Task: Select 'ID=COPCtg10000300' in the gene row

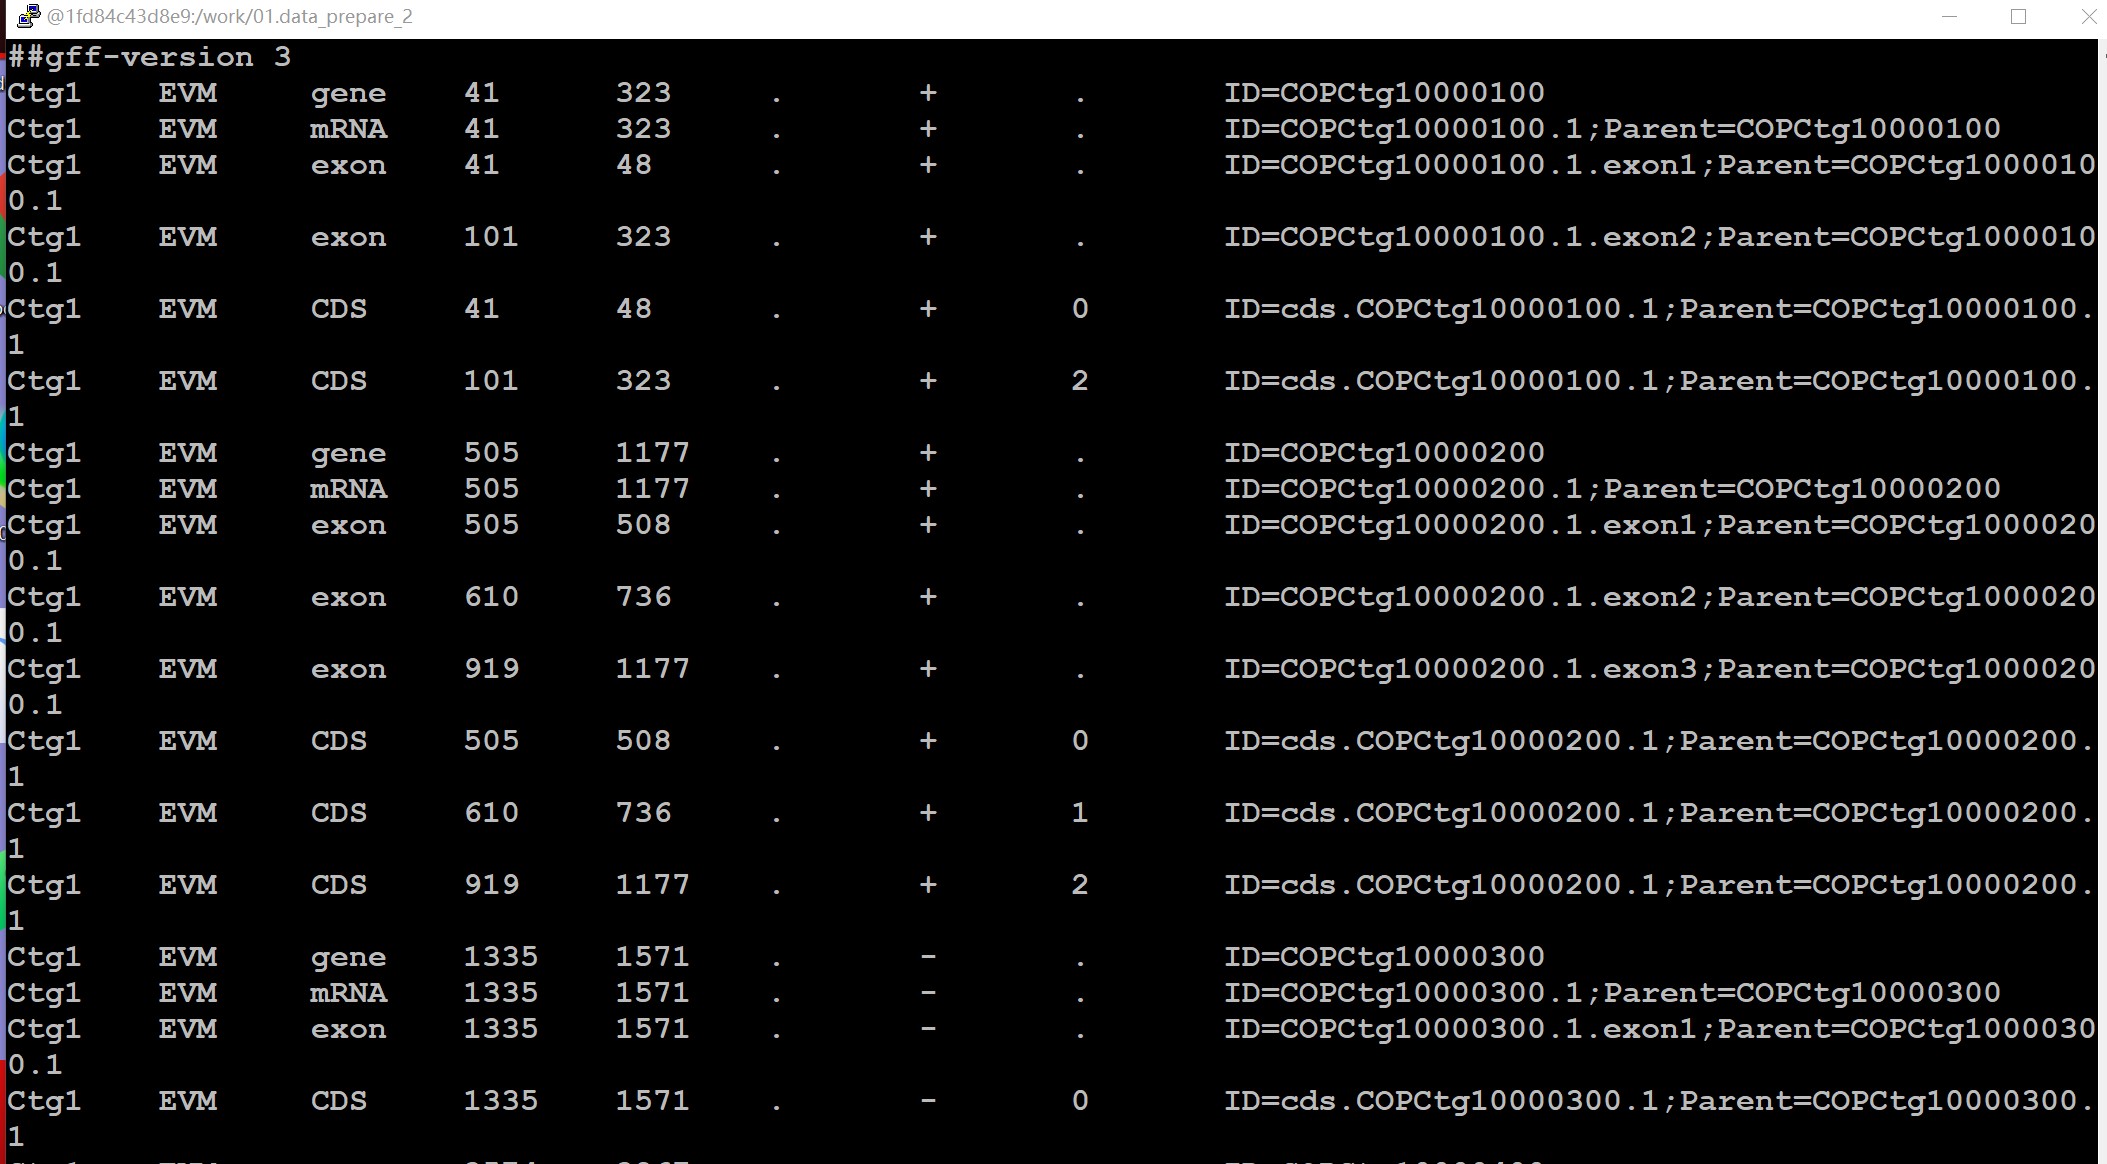Action: click(1384, 957)
